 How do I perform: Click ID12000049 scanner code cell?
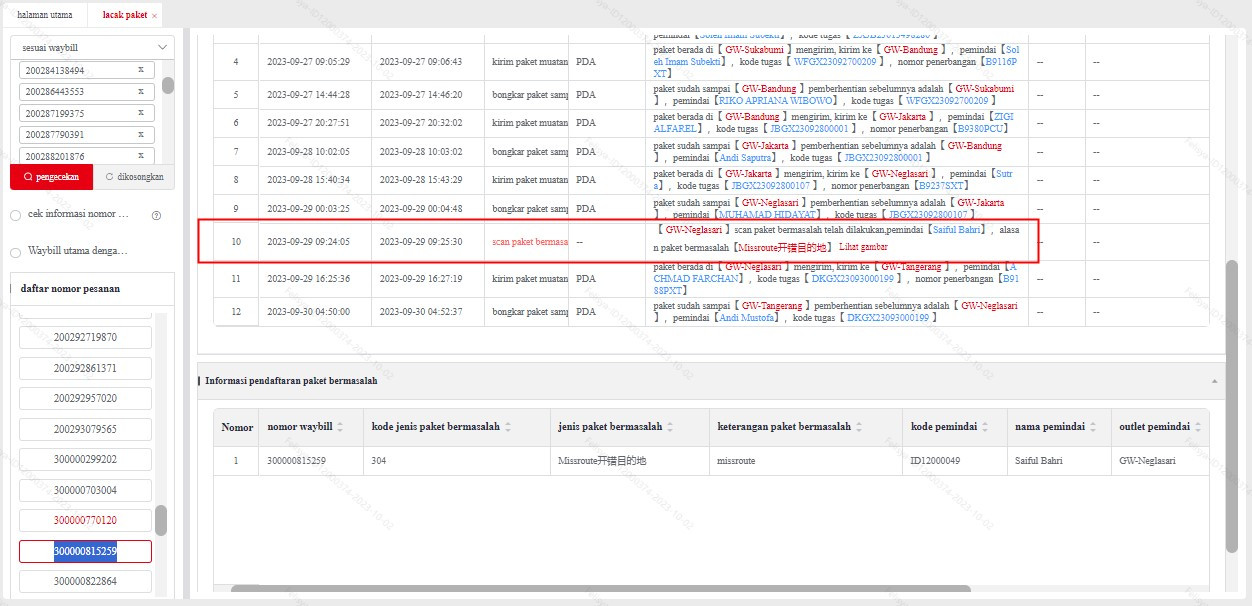[936, 461]
